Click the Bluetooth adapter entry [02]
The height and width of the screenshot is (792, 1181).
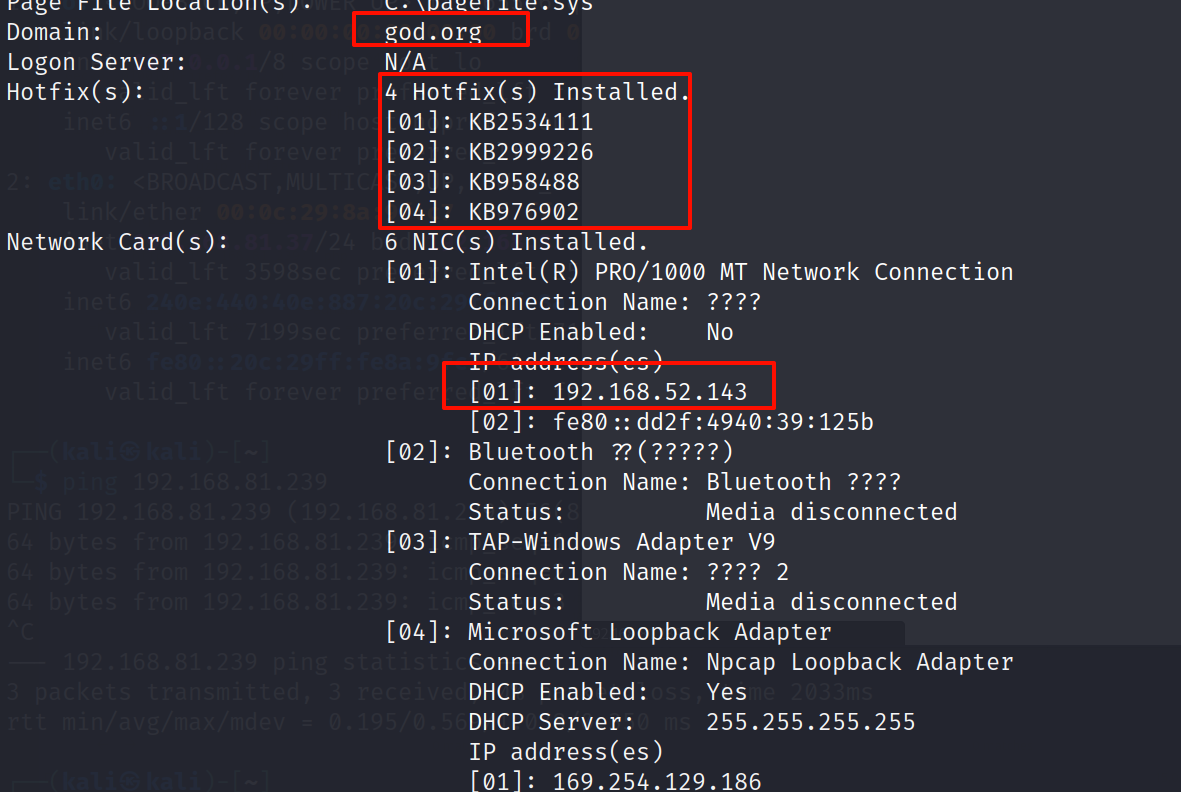click(600, 452)
